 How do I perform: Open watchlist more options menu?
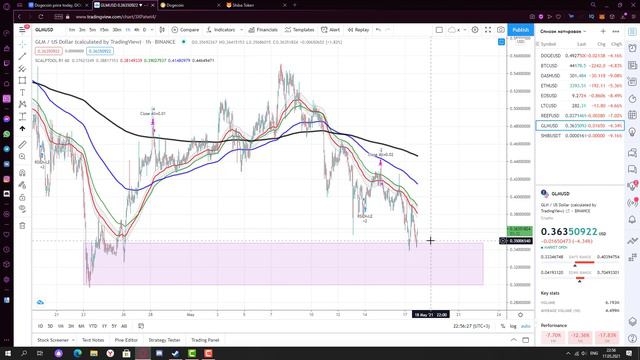[616, 31]
